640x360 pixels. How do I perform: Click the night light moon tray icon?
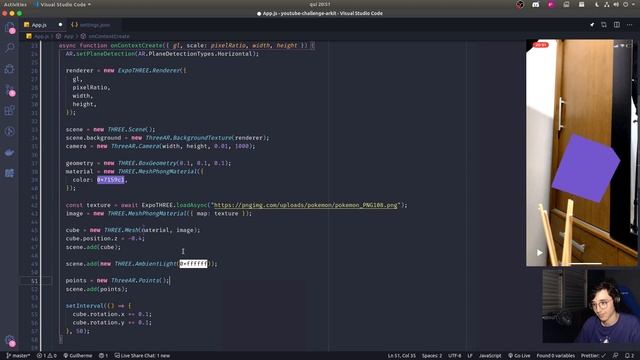597,4
